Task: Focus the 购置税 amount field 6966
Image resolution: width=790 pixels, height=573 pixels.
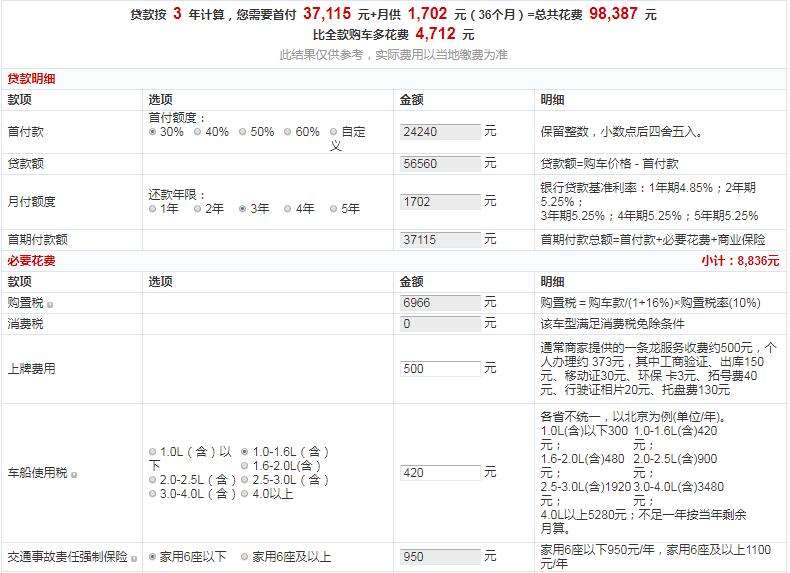Action: pyautogui.click(x=440, y=303)
